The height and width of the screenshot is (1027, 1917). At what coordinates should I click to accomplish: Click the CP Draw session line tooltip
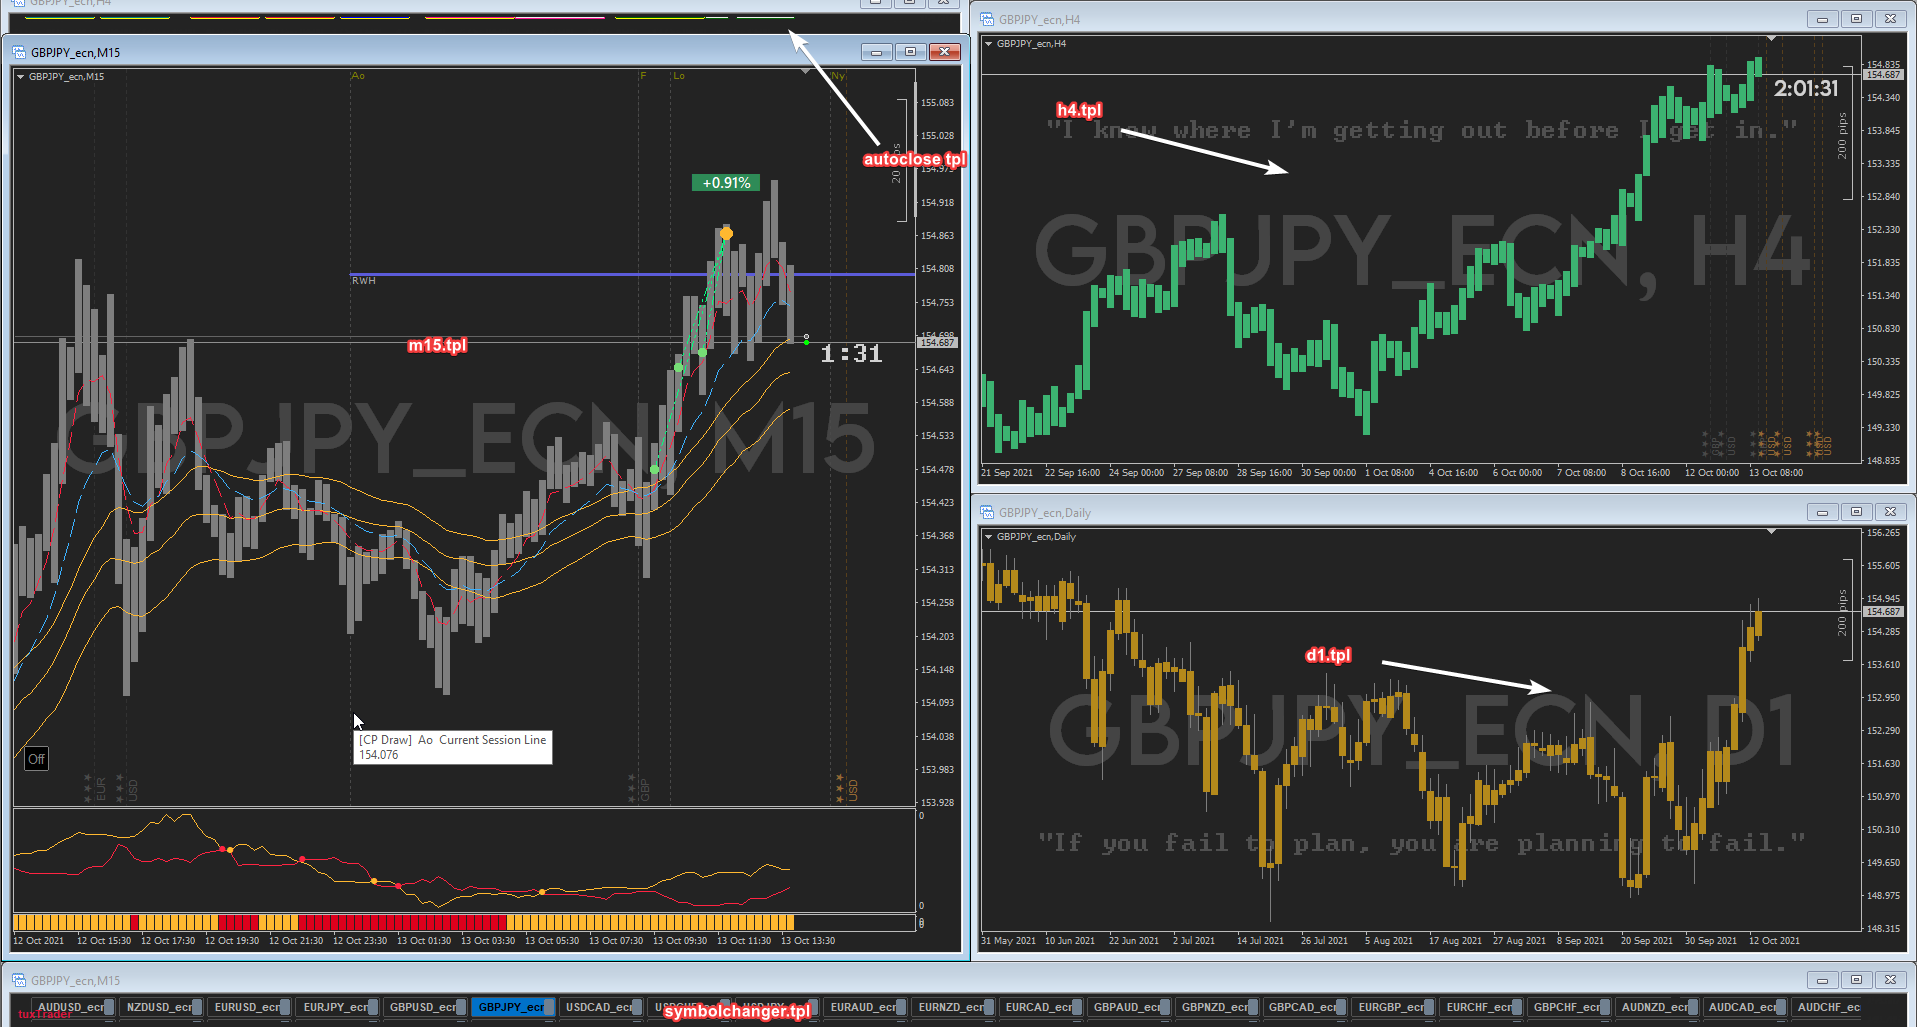(x=453, y=747)
